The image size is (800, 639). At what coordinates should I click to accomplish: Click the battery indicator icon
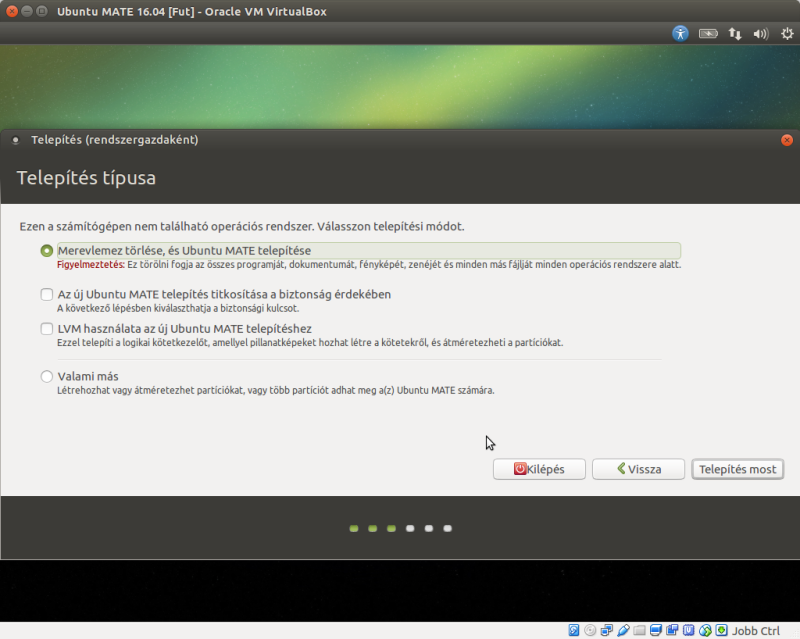(x=708, y=34)
